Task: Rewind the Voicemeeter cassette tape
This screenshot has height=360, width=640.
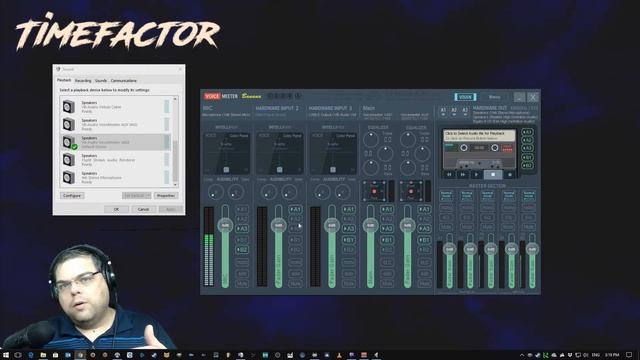Action: coord(449,175)
